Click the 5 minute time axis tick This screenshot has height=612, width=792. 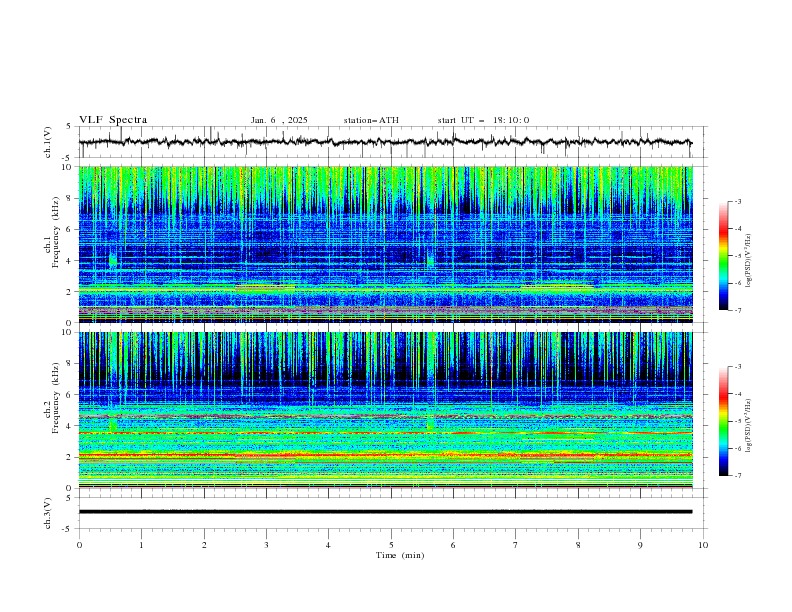pyautogui.click(x=391, y=545)
